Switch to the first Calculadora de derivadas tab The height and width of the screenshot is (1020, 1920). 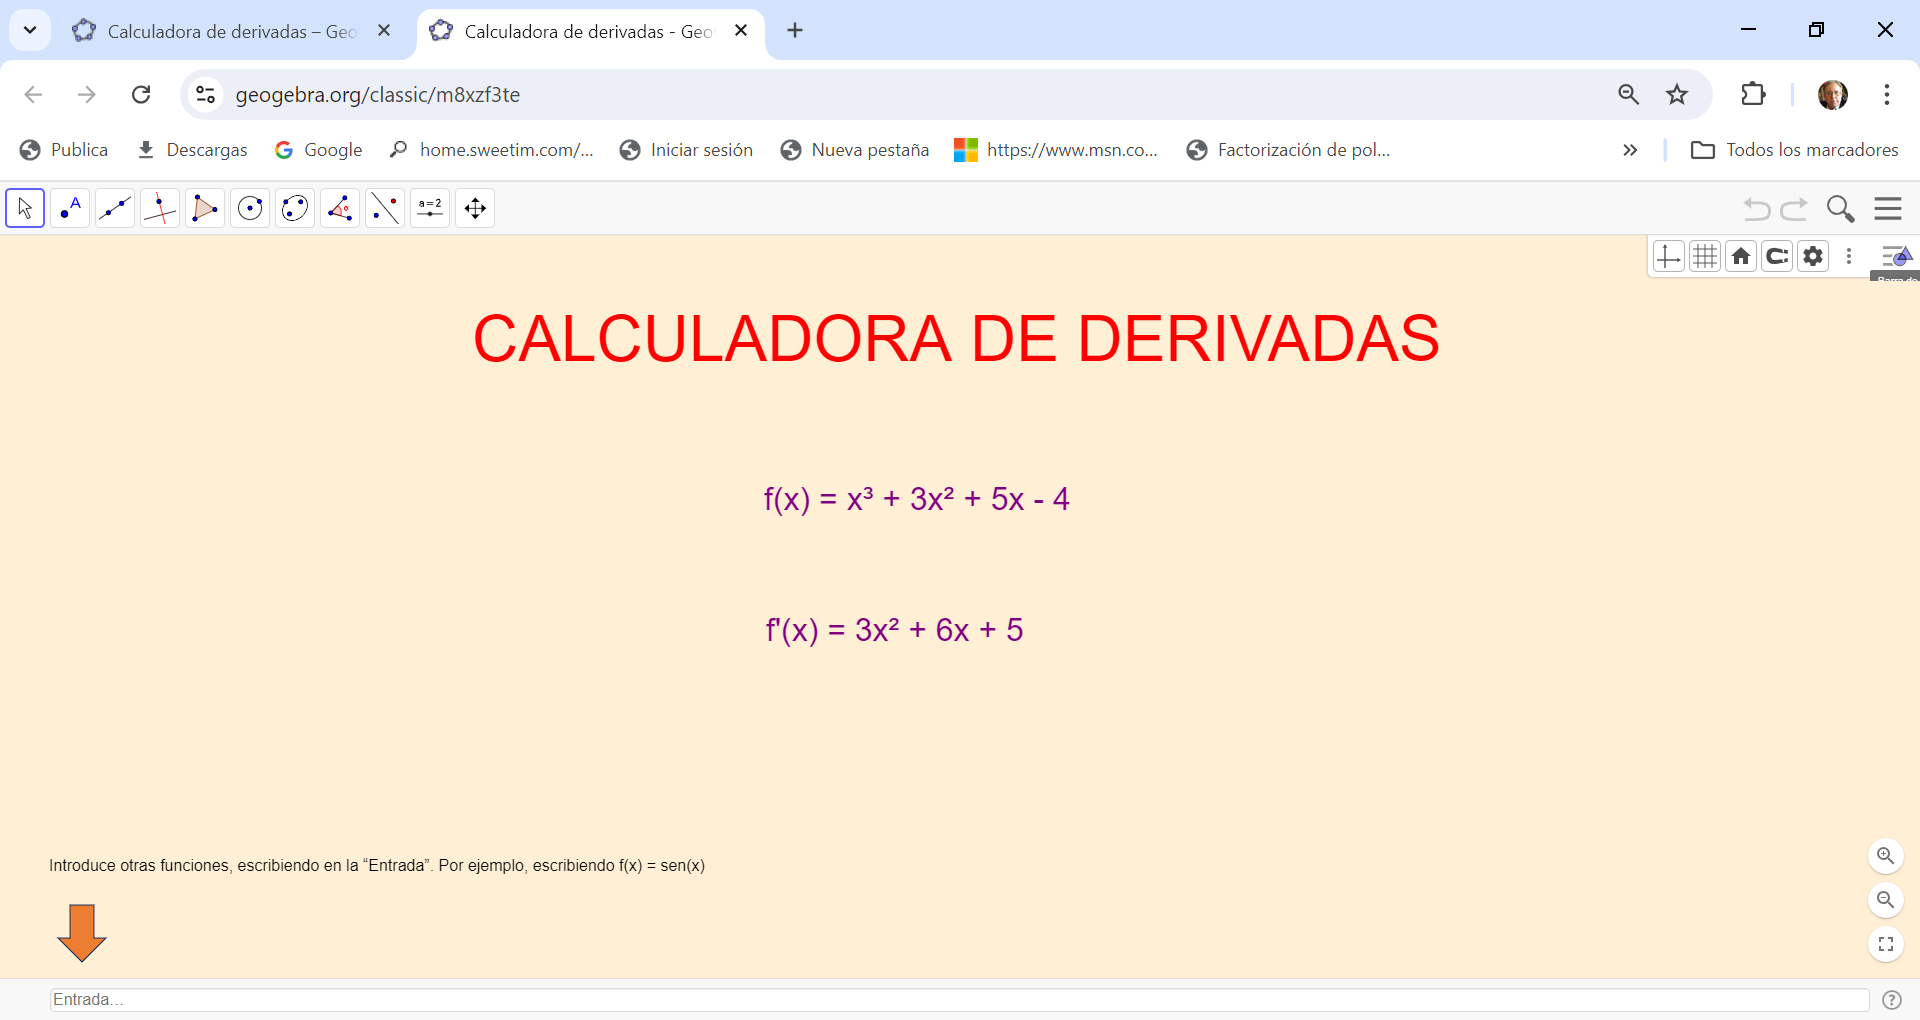pyautogui.click(x=230, y=32)
